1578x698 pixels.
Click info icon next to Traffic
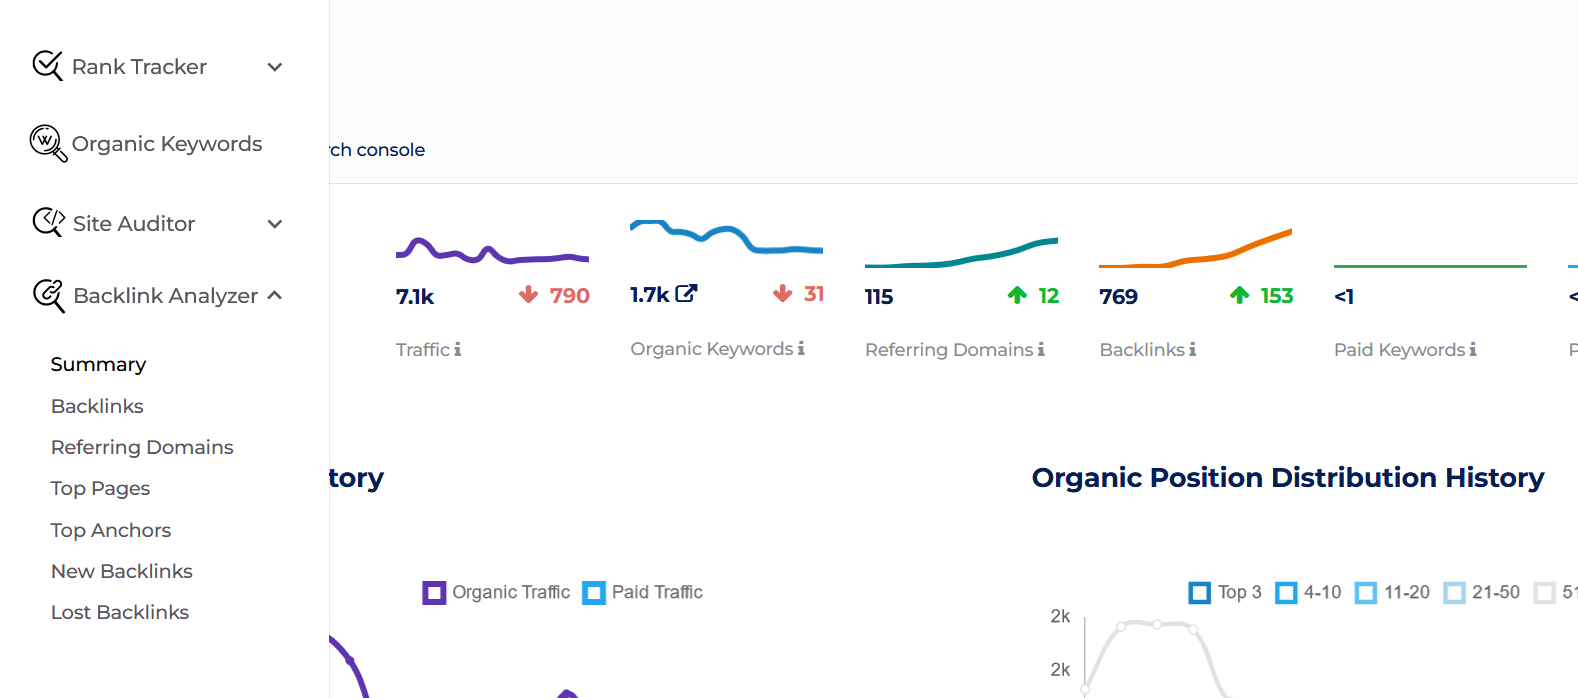point(458,349)
